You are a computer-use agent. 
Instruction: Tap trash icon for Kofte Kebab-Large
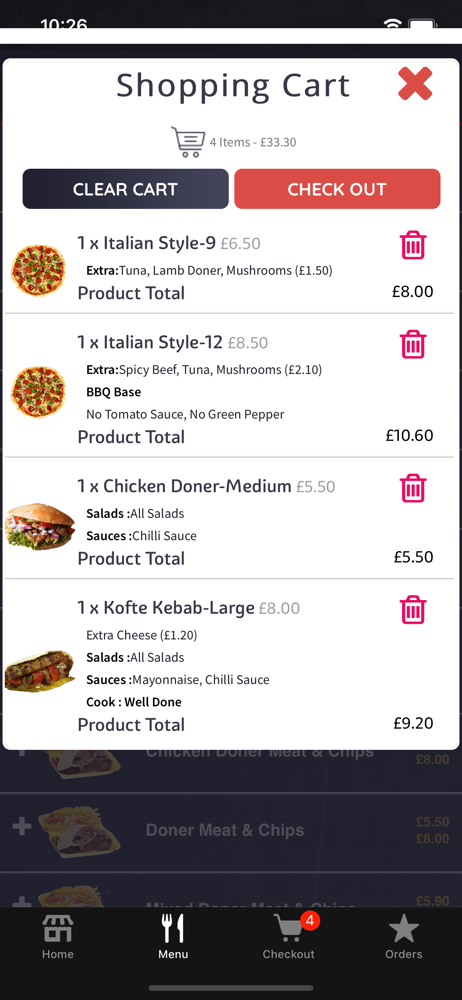coord(413,610)
